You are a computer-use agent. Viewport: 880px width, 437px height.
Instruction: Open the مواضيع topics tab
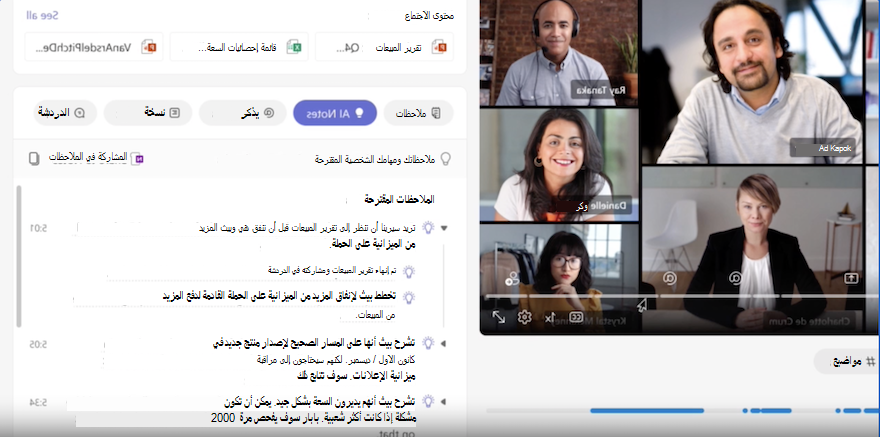click(847, 361)
